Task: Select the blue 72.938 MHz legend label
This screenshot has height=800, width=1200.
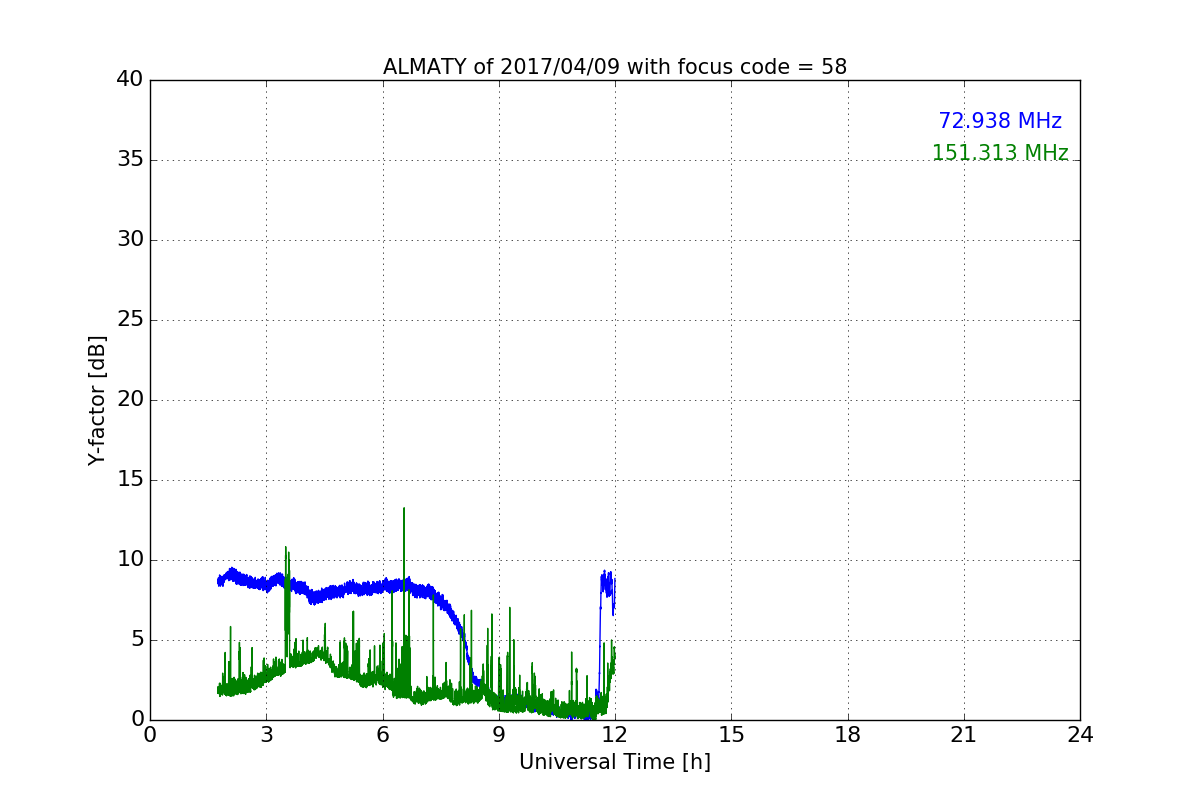Action: (1000, 121)
